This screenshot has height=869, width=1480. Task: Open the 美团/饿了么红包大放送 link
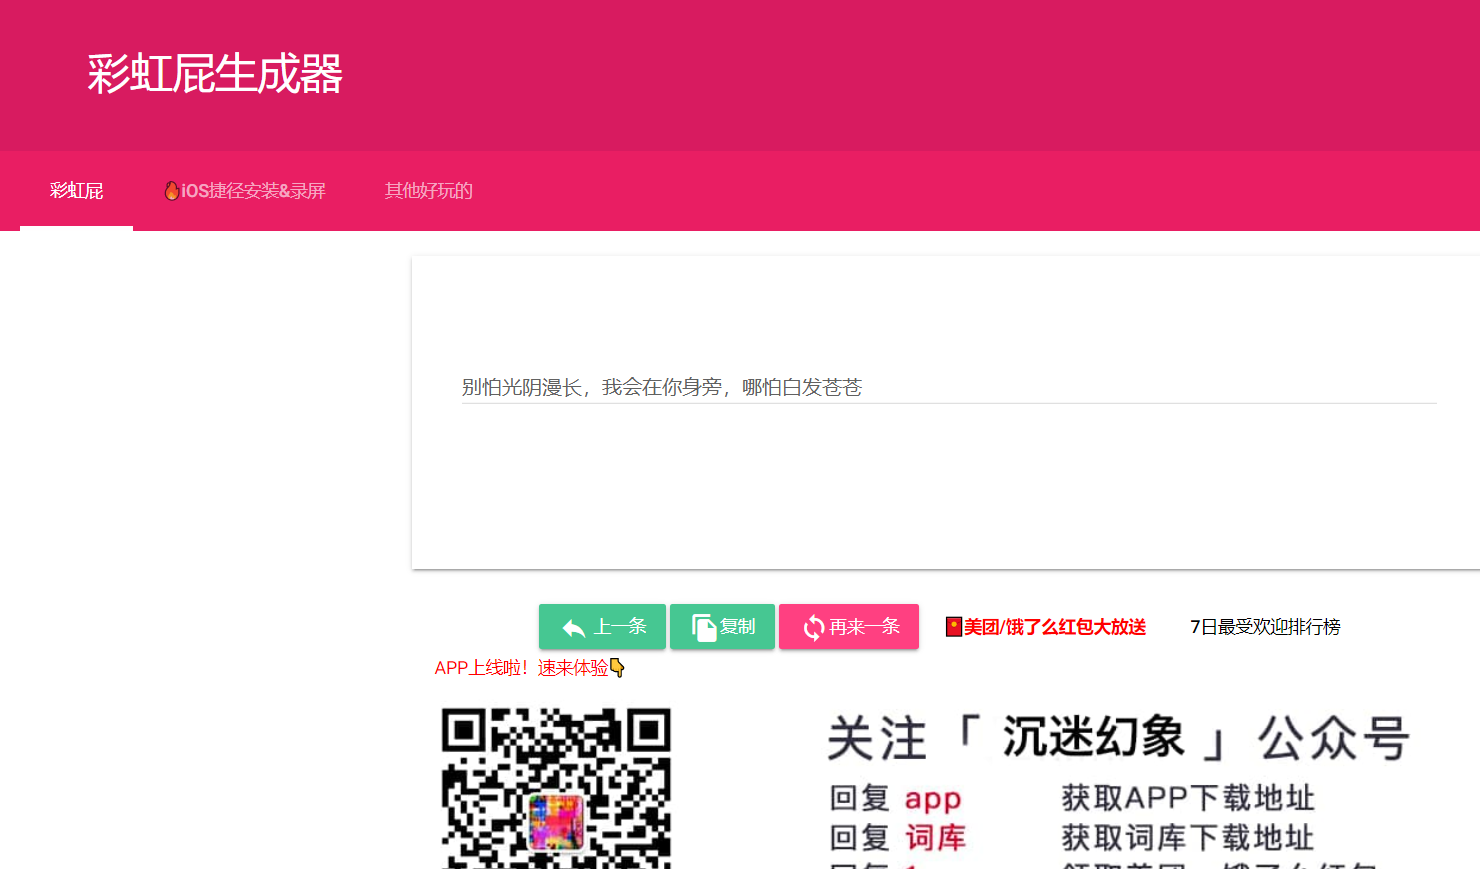1055,627
